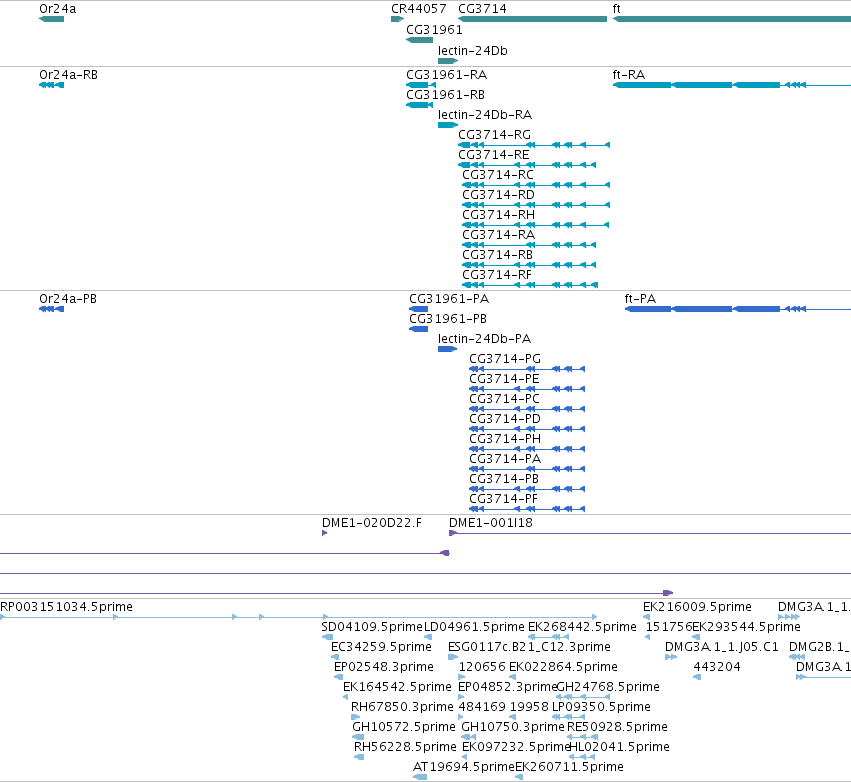Click CG3714-RH transcript label
Image resolution: width=851 pixels, height=782 pixels.
498,215
